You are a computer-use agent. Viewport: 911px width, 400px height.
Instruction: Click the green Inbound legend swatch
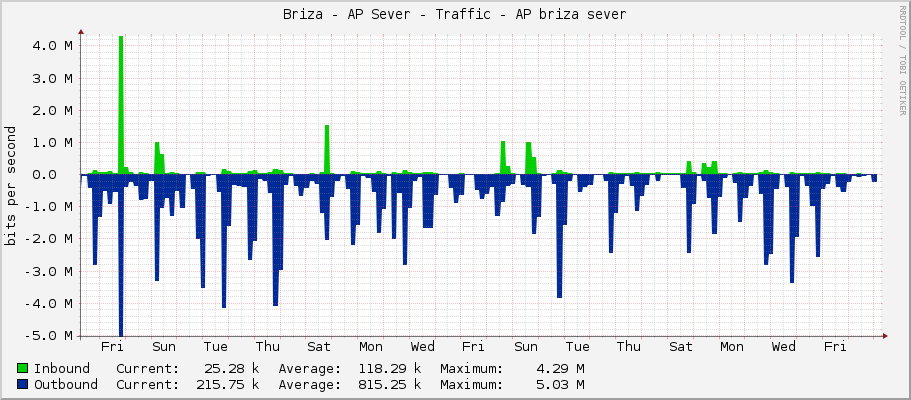(x=23, y=369)
